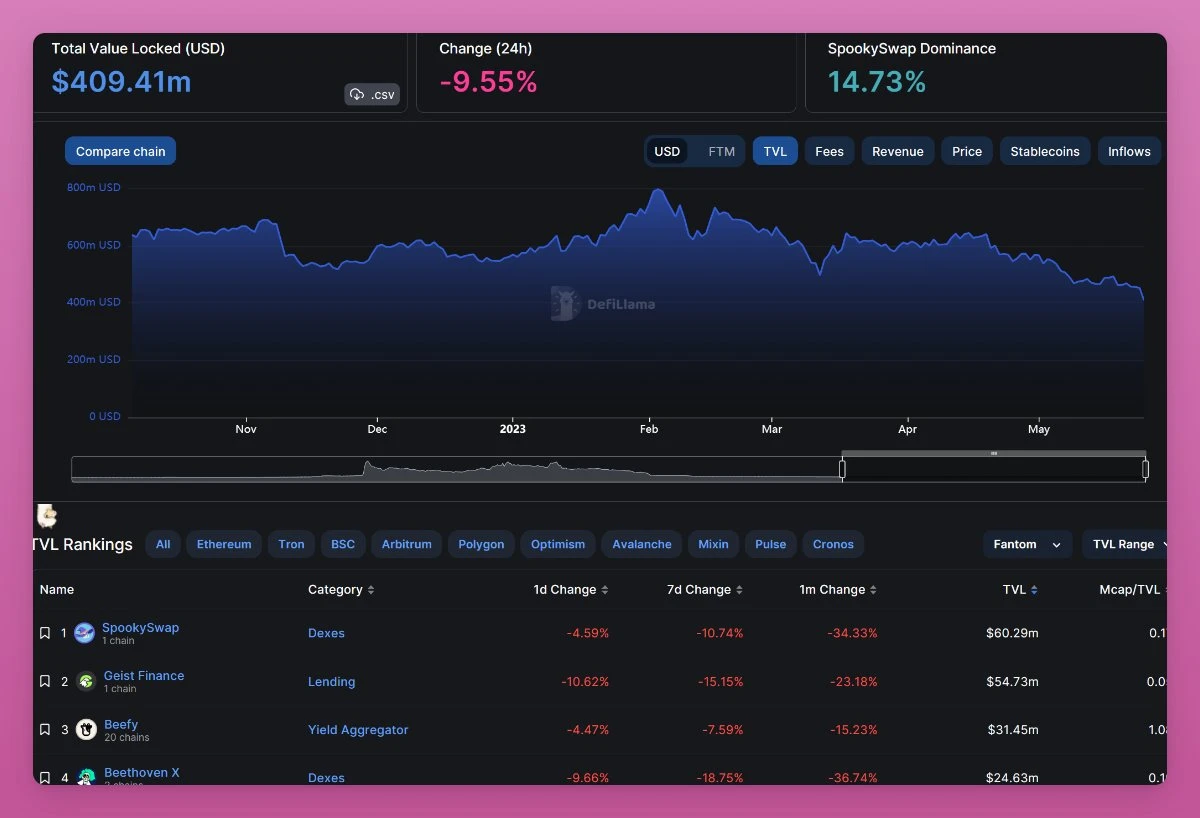This screenshot has height=818, width=1200.
Task: Open the Fantom chain dropdown
Action: tap(1027, 544)
